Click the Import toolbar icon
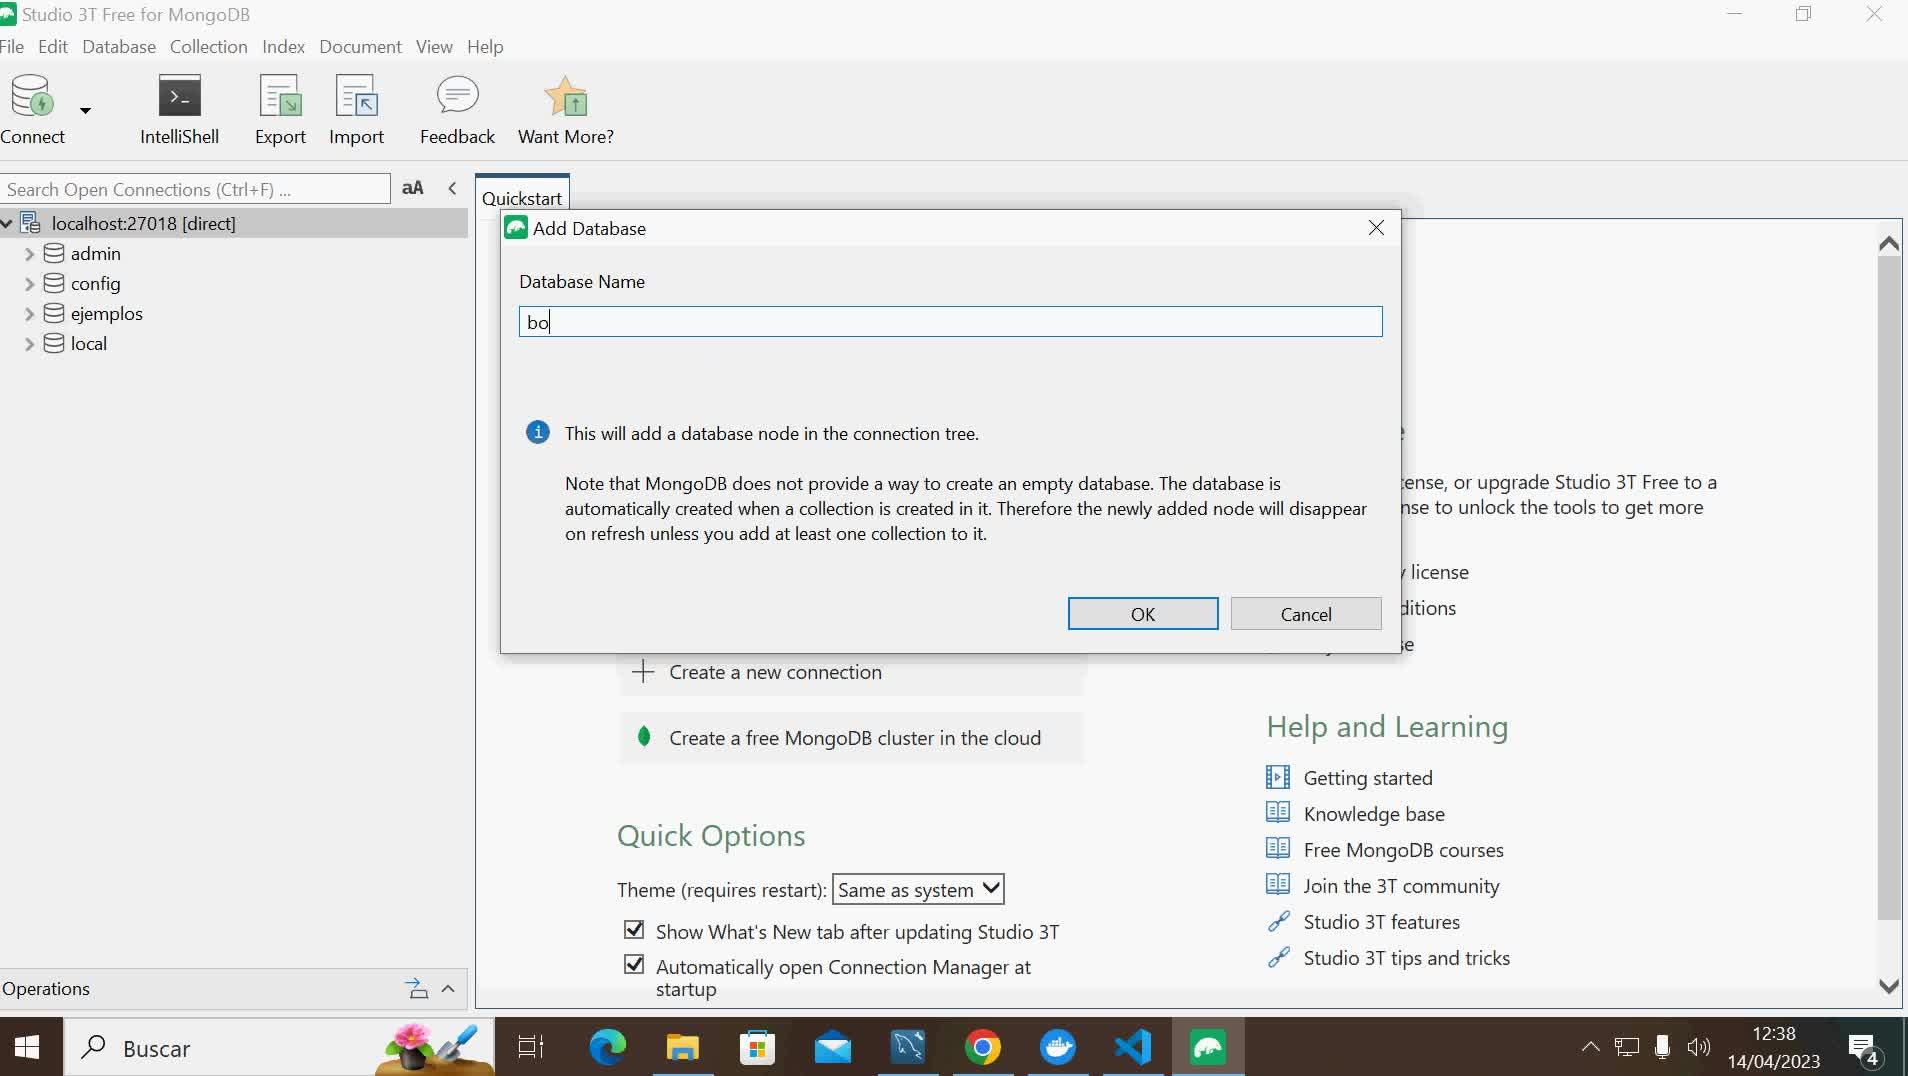 [356, 98]
